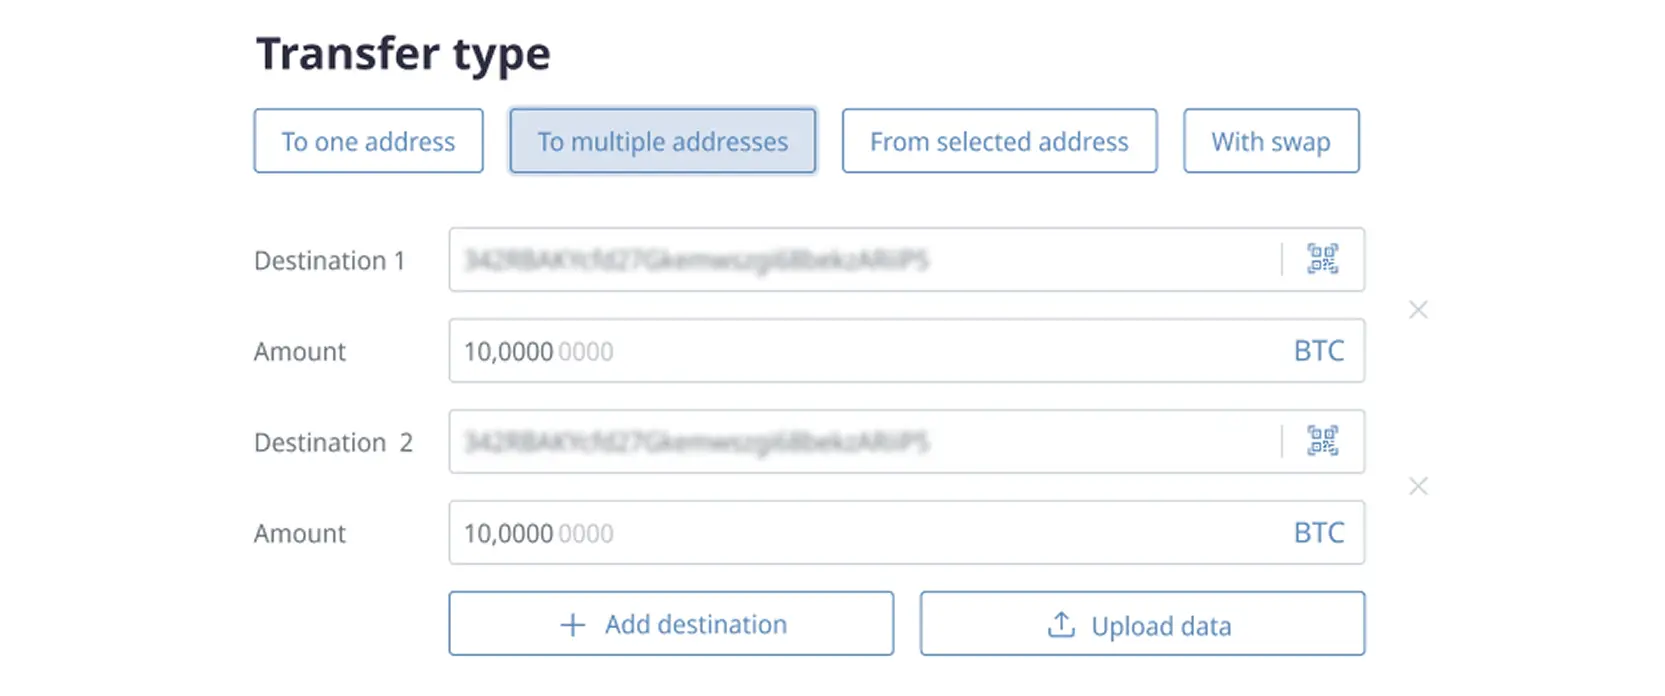The height and width of the screenshot is (696, 1665).
Task: Click the plus icon to add destination
Action: [572, 625]
